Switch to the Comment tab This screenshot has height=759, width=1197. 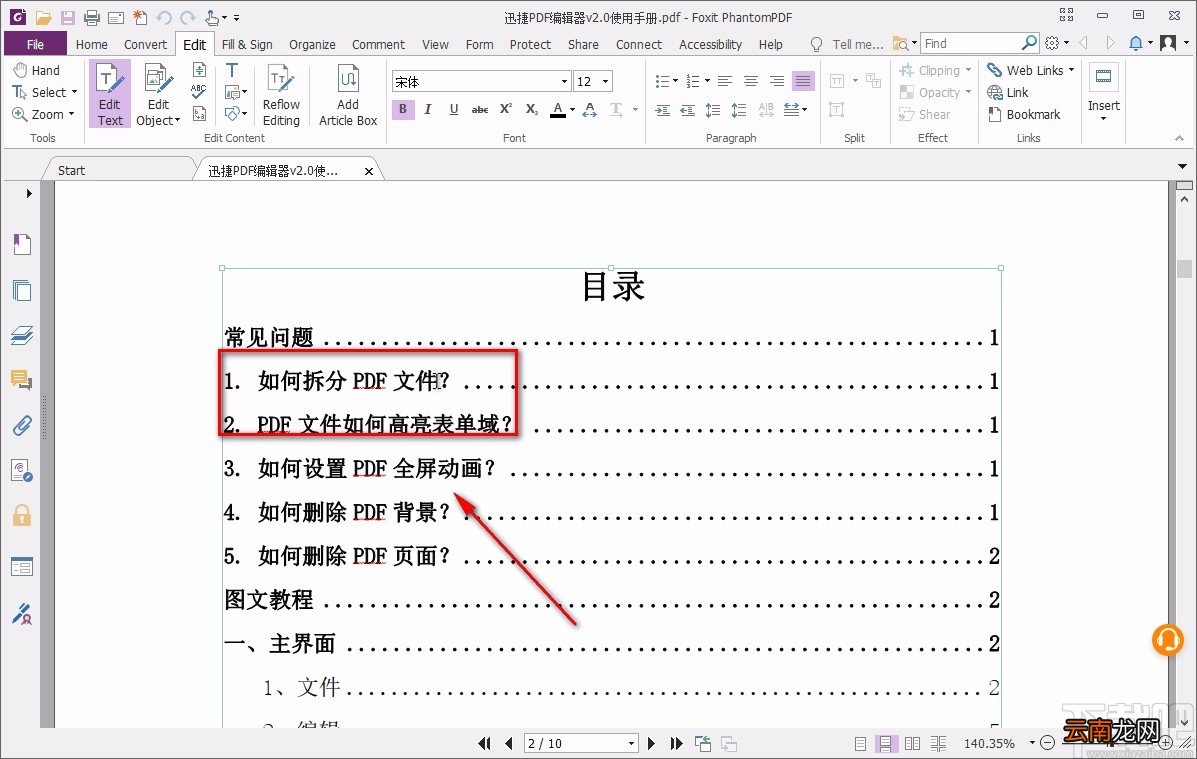coord(378,44)
